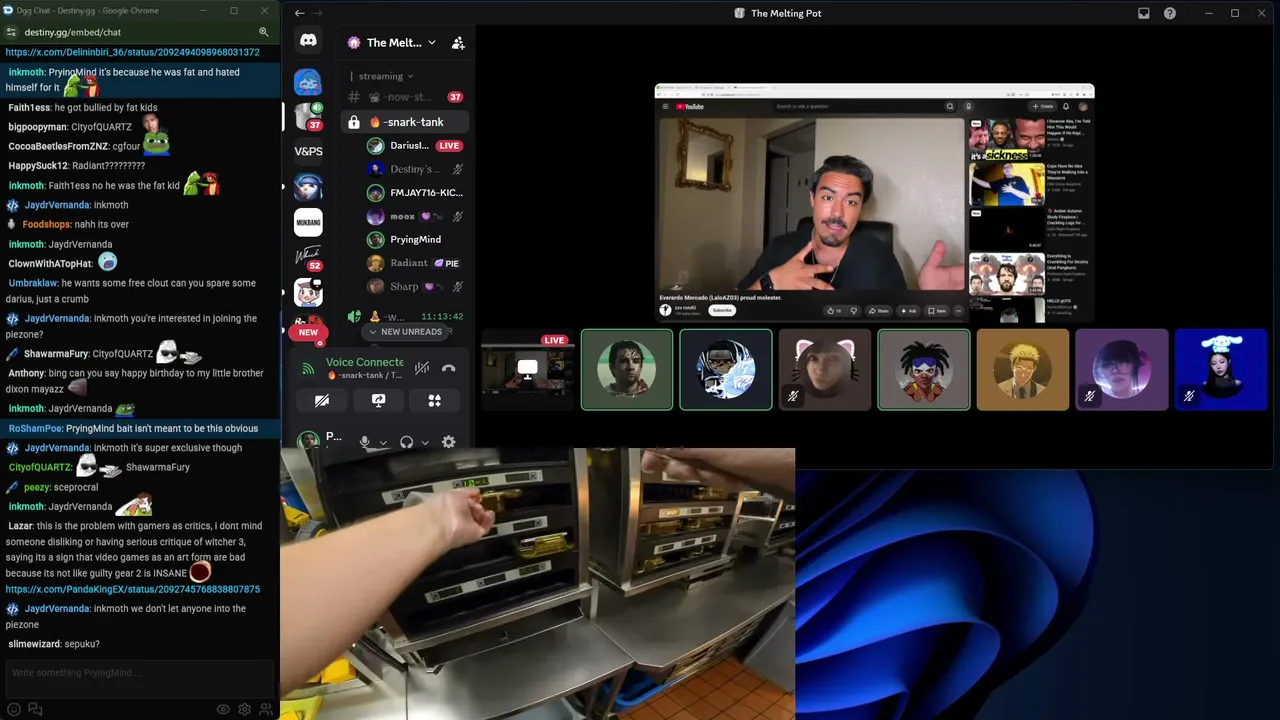
Task: Open the V&PS server
Action: (308, 151)
